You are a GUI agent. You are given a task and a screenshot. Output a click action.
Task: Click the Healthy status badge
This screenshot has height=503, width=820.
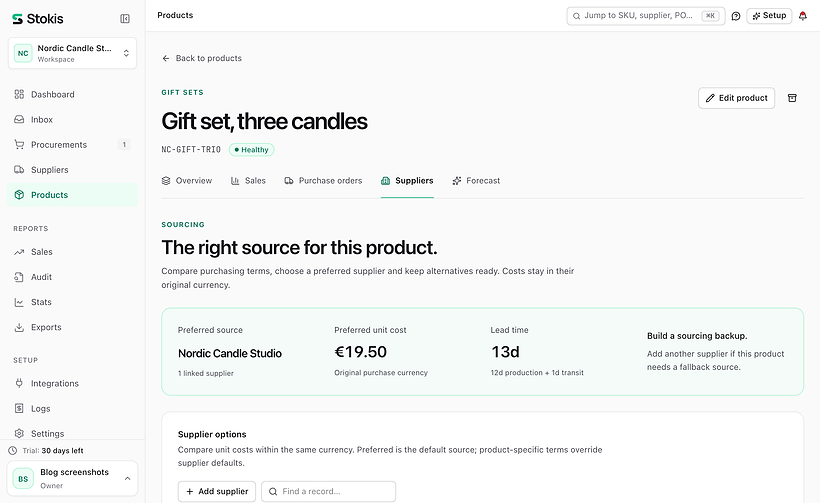[x=252, y=150]
